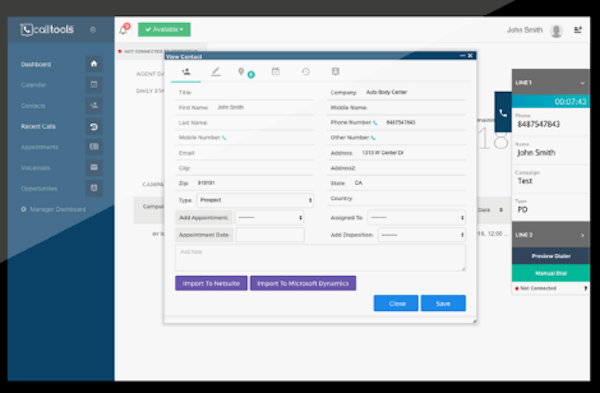Switch to the calendar tab in View Contact

276,71
